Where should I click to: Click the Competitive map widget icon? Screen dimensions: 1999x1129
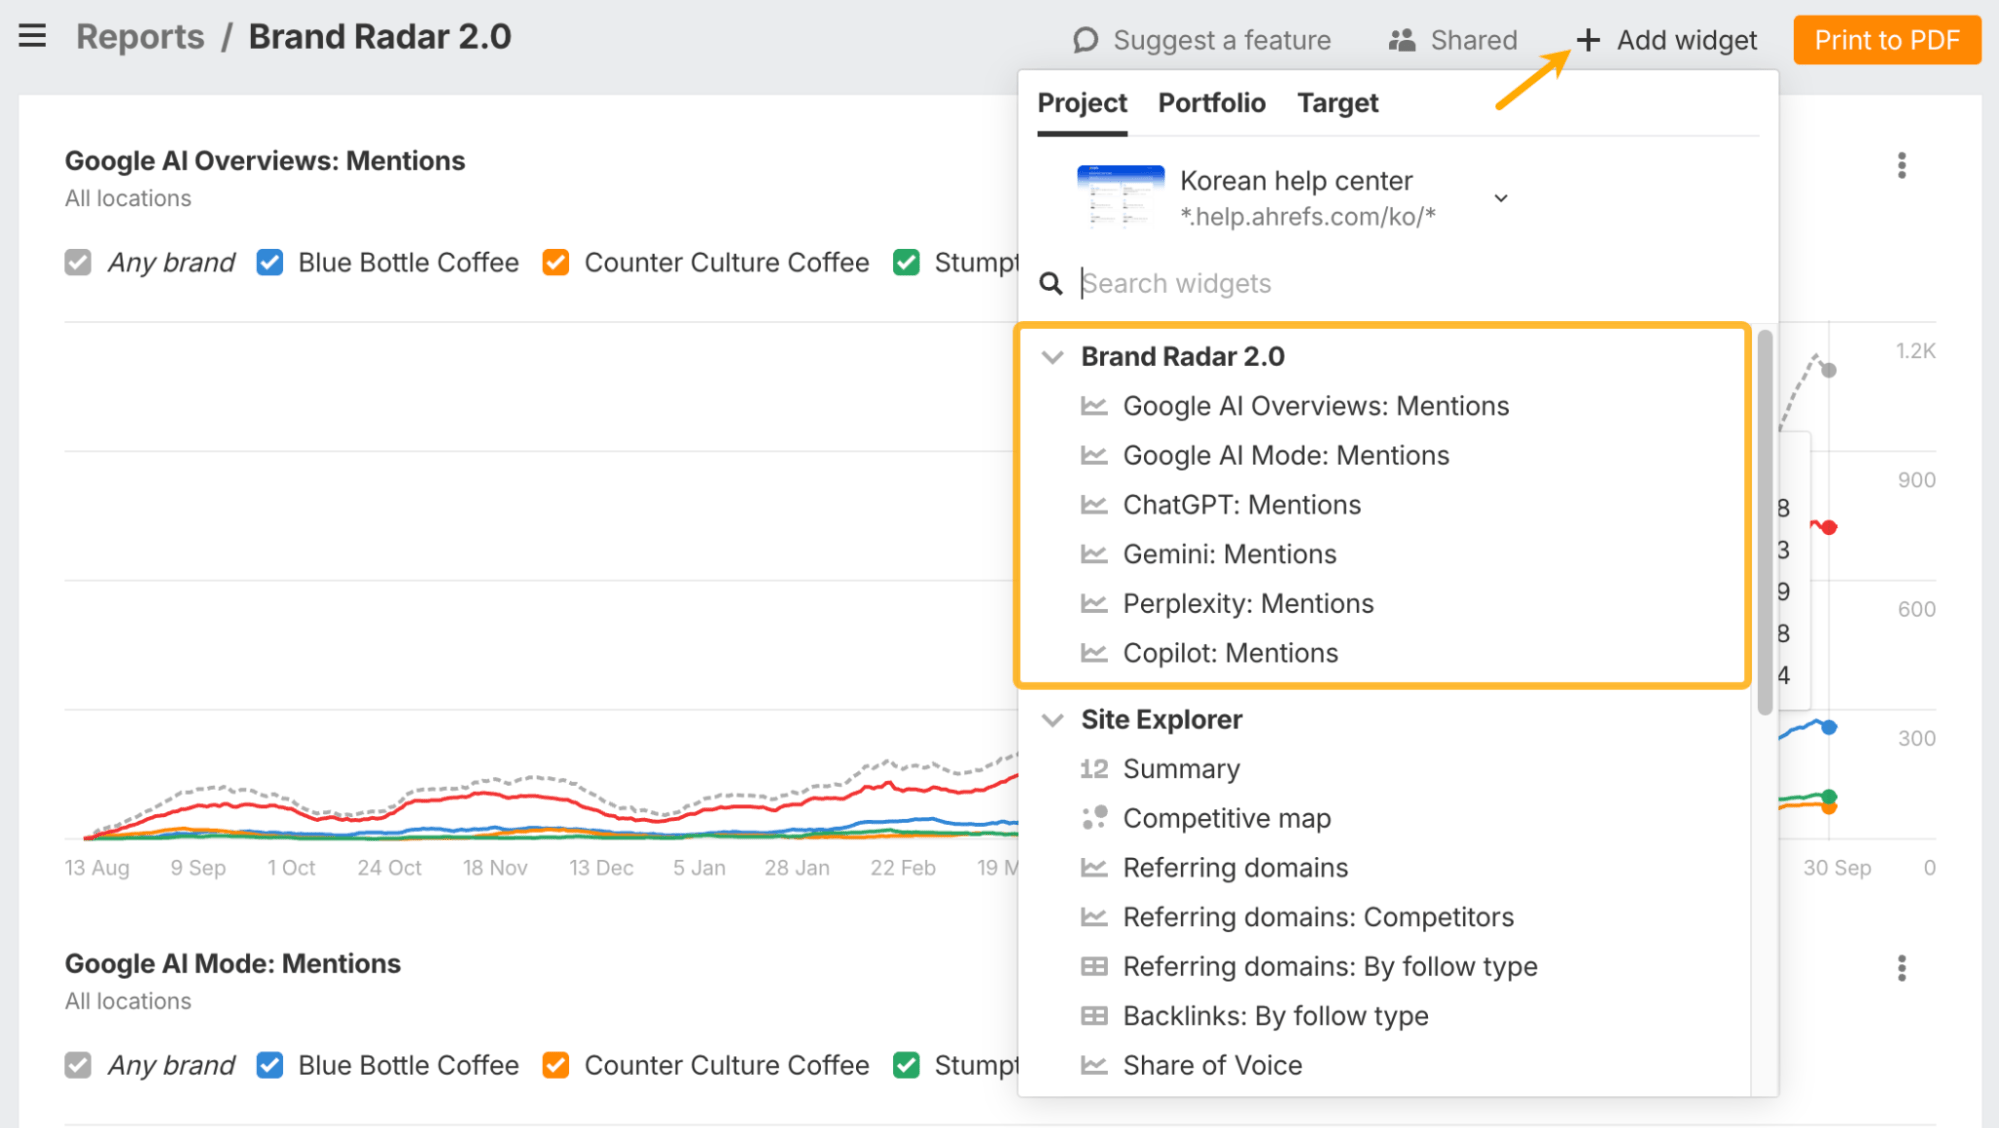click(x=1094, y=818)
